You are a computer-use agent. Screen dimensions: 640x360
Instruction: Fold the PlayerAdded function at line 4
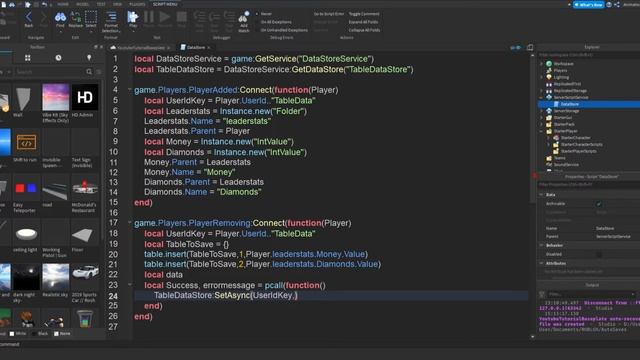(x=130, y=89)
